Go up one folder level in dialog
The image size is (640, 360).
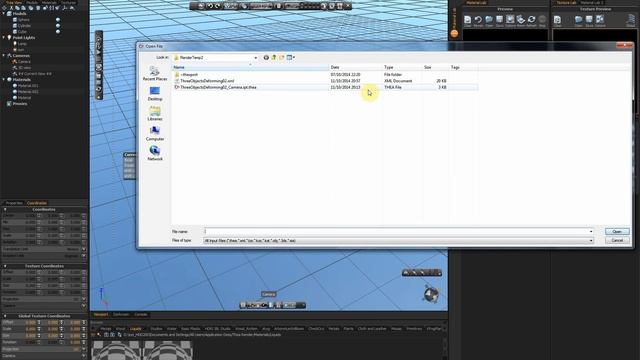[274, 58]
